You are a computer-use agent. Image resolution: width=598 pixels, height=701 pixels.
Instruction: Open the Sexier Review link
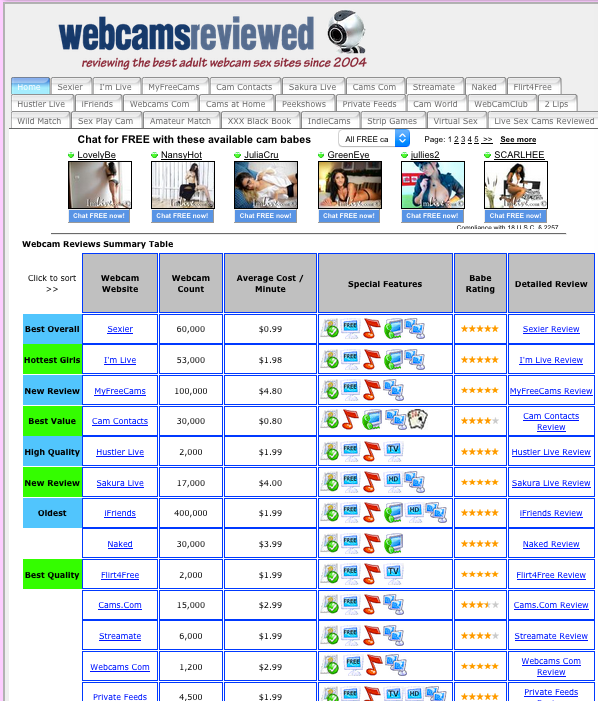tap(551, 329)
